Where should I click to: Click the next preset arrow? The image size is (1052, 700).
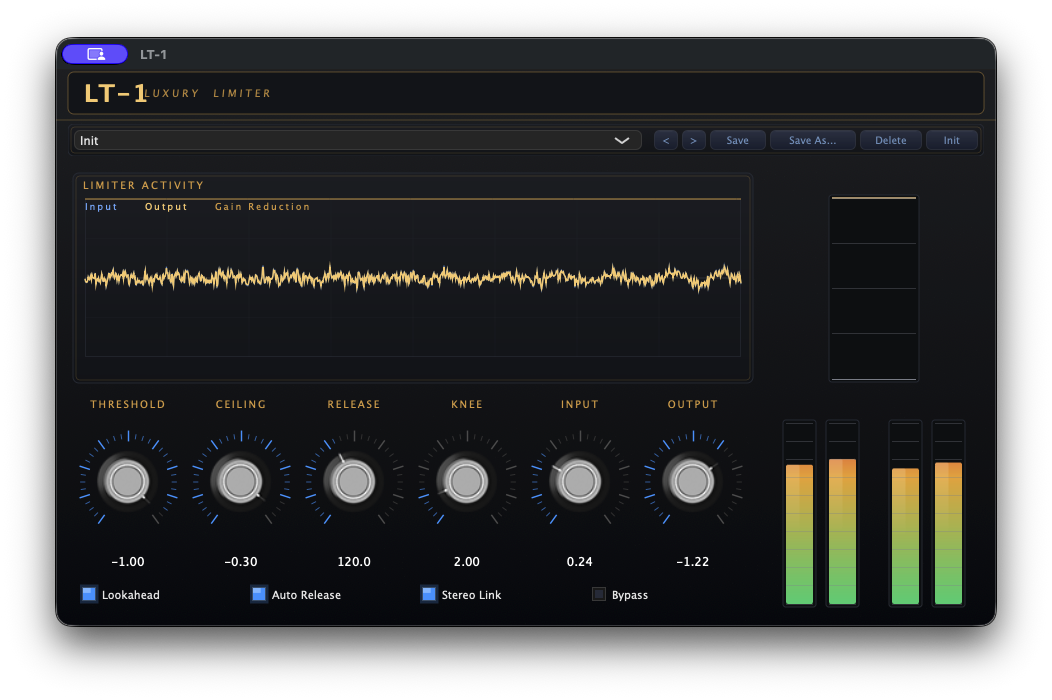coord(693,140)
